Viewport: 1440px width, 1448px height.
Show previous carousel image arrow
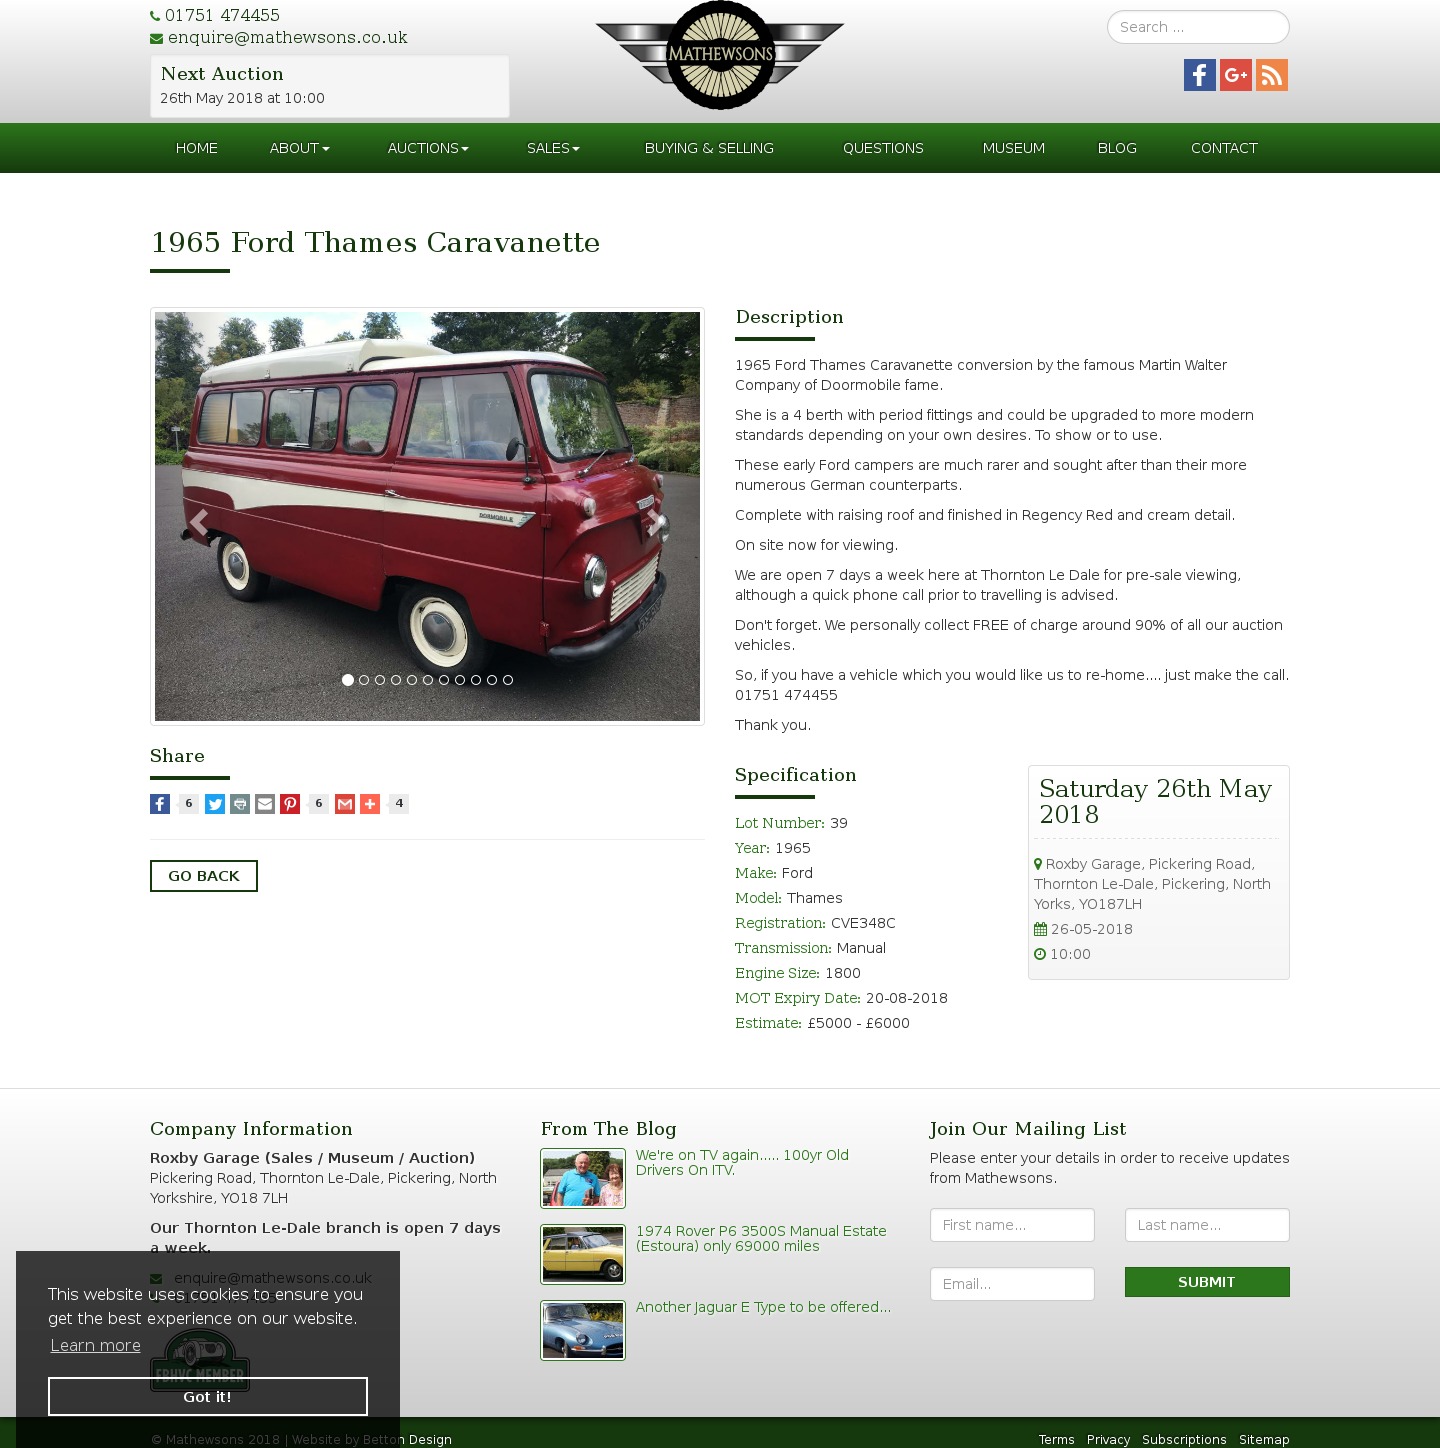pyautogui.click(x=199, y=522)
